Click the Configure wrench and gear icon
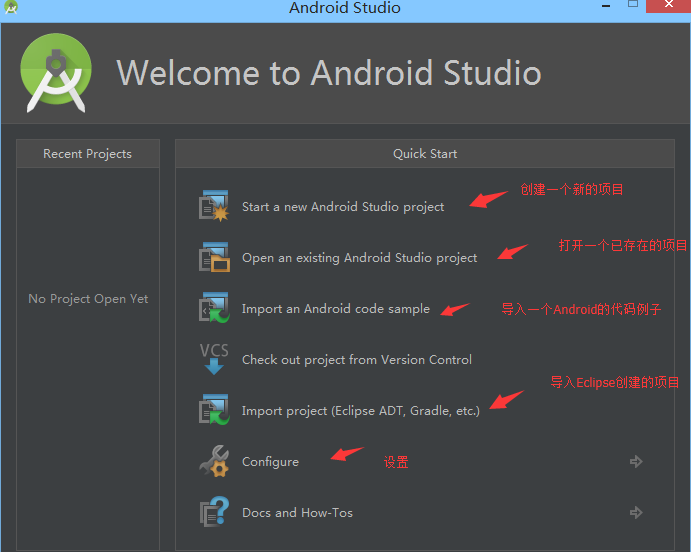Viewport: 691px width, 552px height. 214,461
